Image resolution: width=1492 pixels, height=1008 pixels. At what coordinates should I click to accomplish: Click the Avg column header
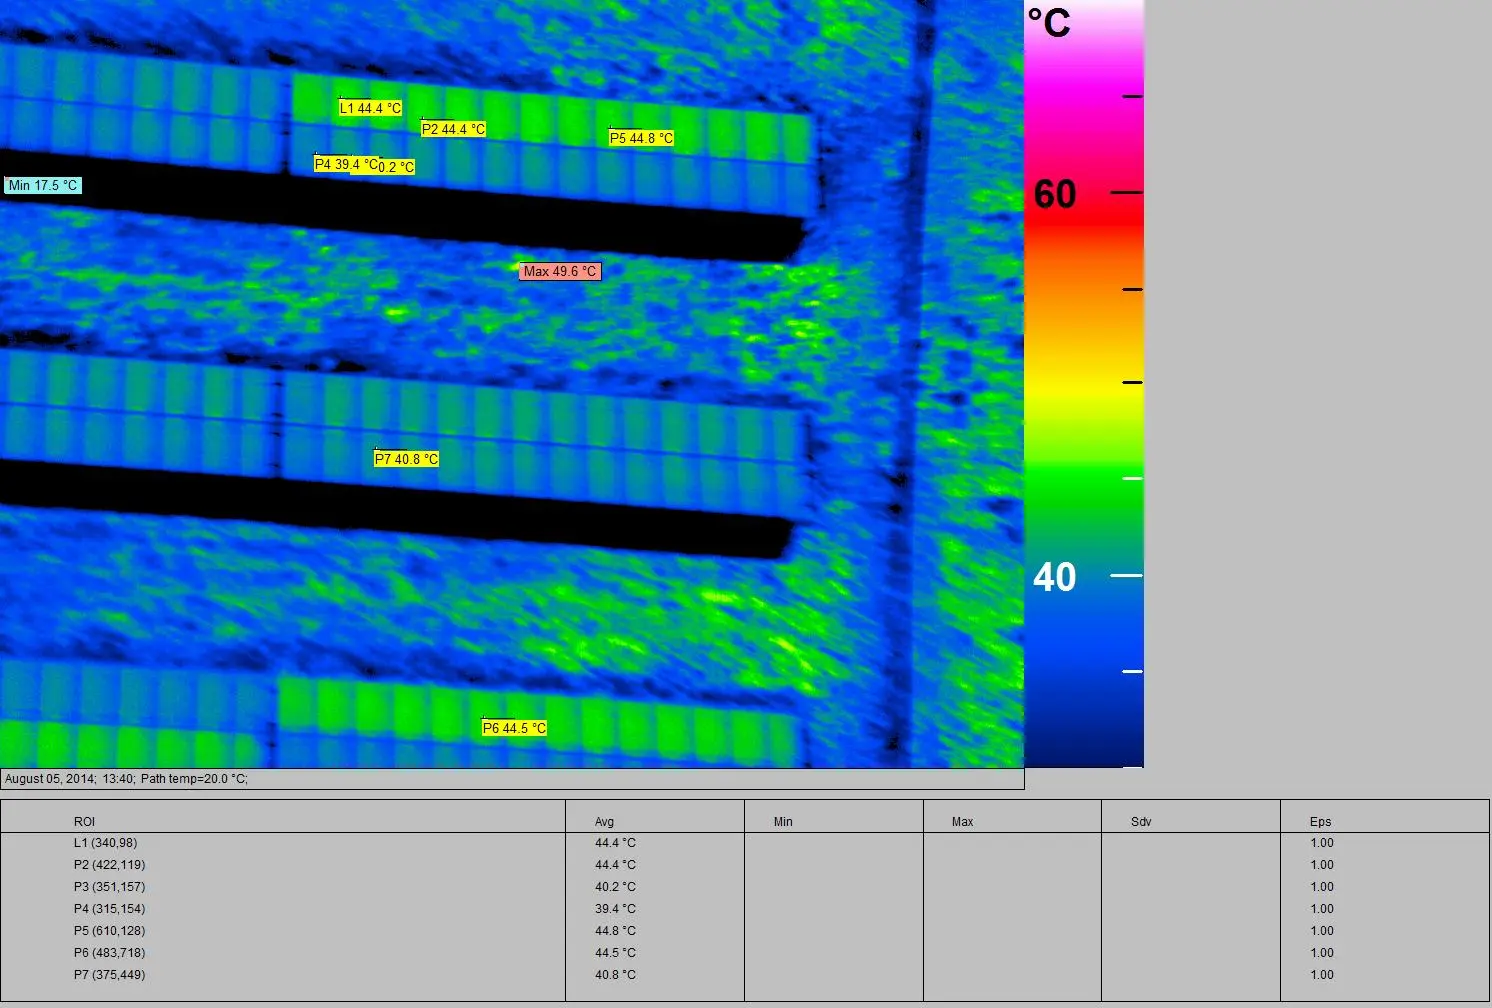pos(604,822)
